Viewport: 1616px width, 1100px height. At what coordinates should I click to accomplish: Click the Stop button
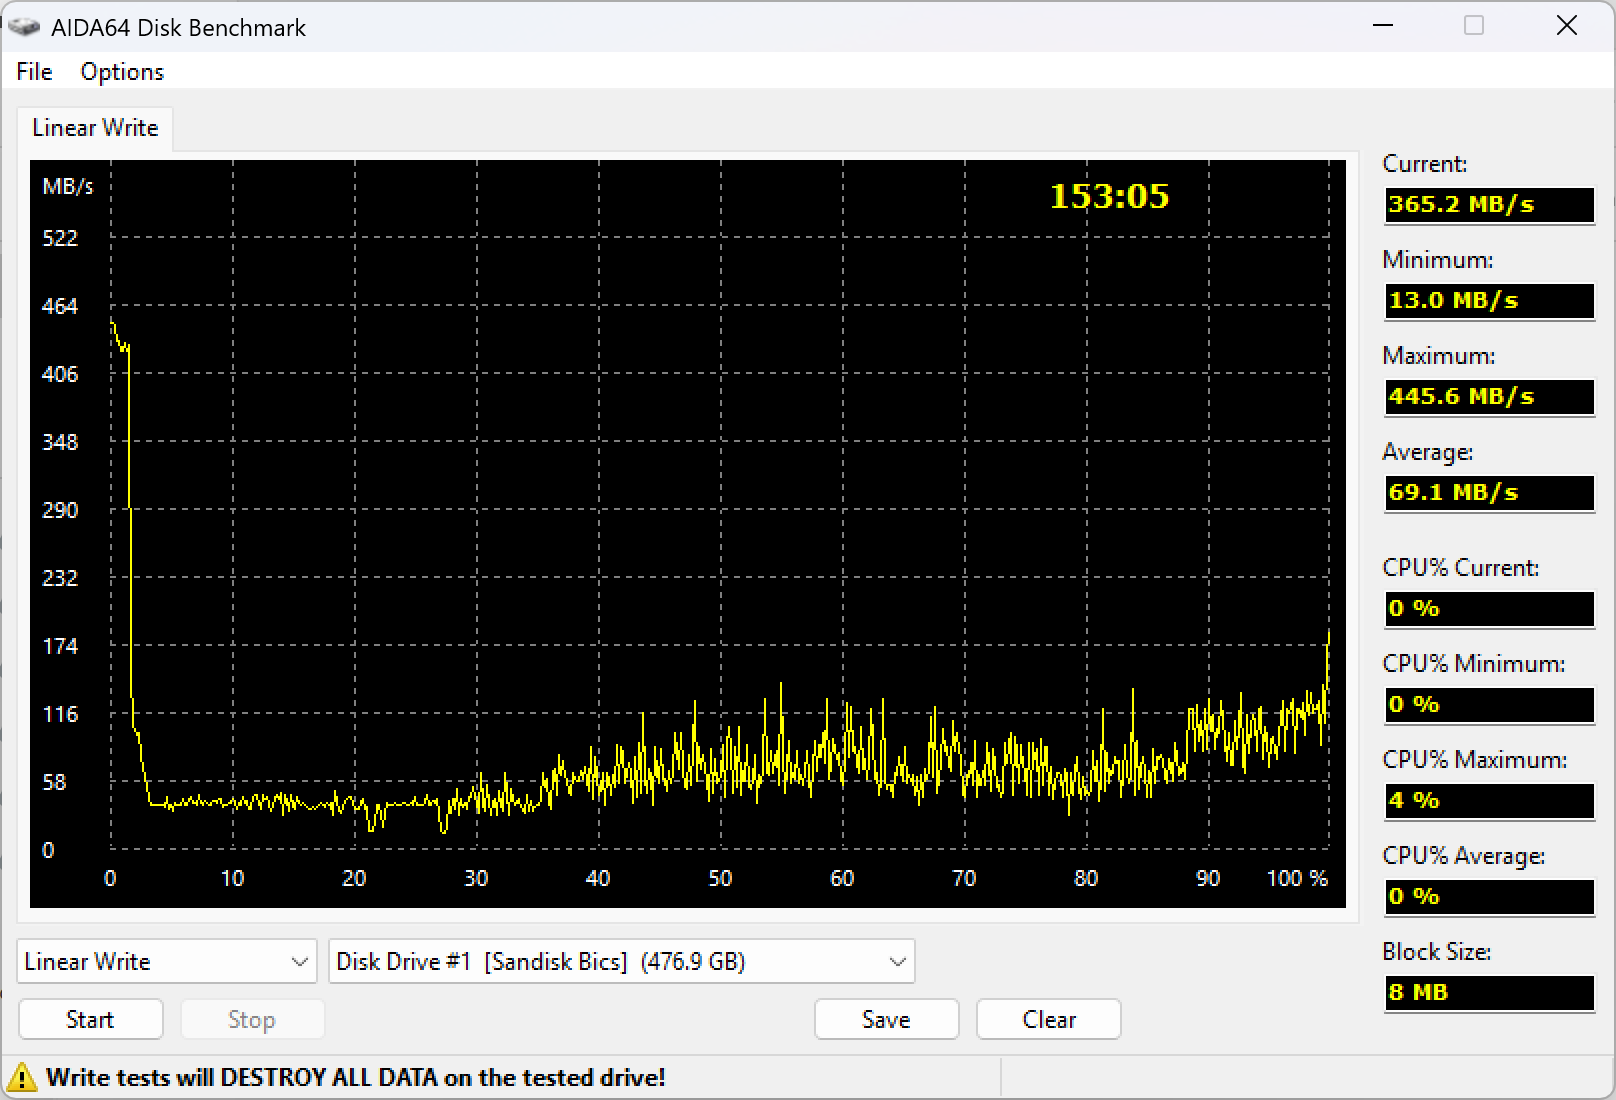(x=251, y=1020)
